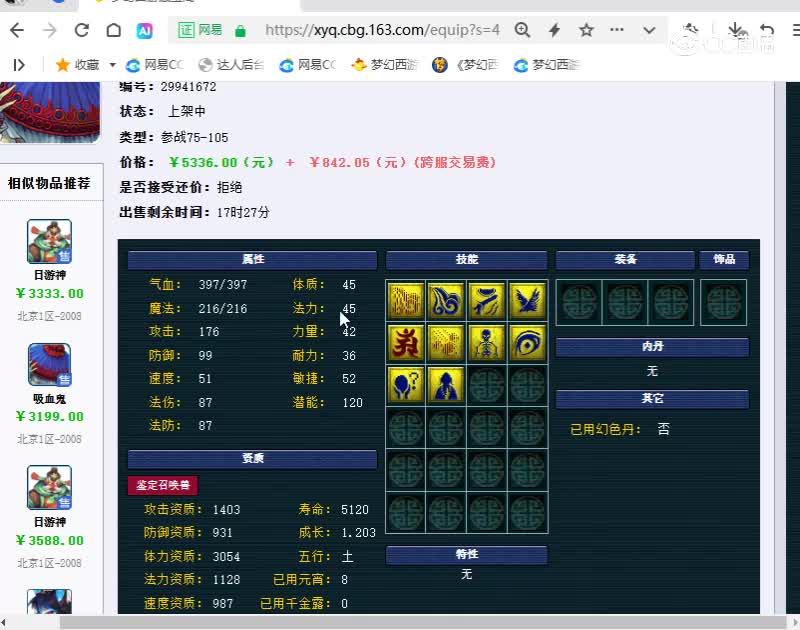Open the first 网易CC bookmark
The height and width of the screenshot is (630, 800).
tap(155, 65)
